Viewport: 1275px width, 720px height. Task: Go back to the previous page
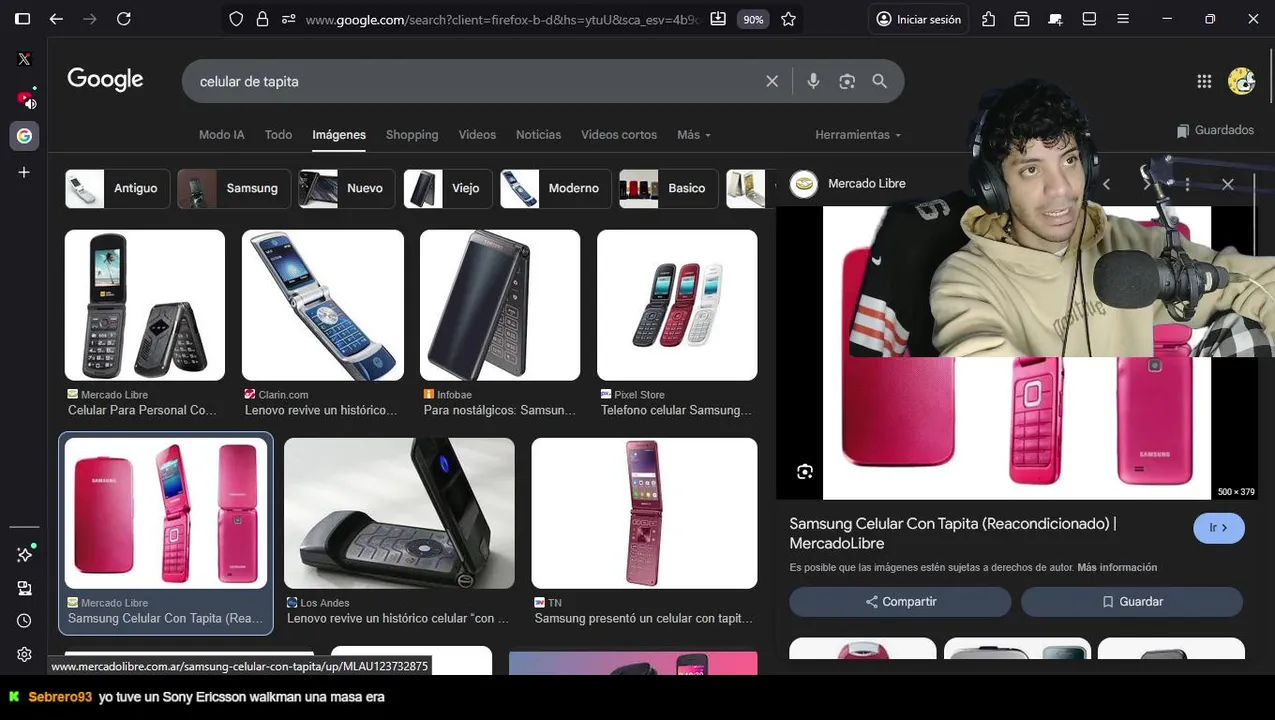click(x=56, y=19)
